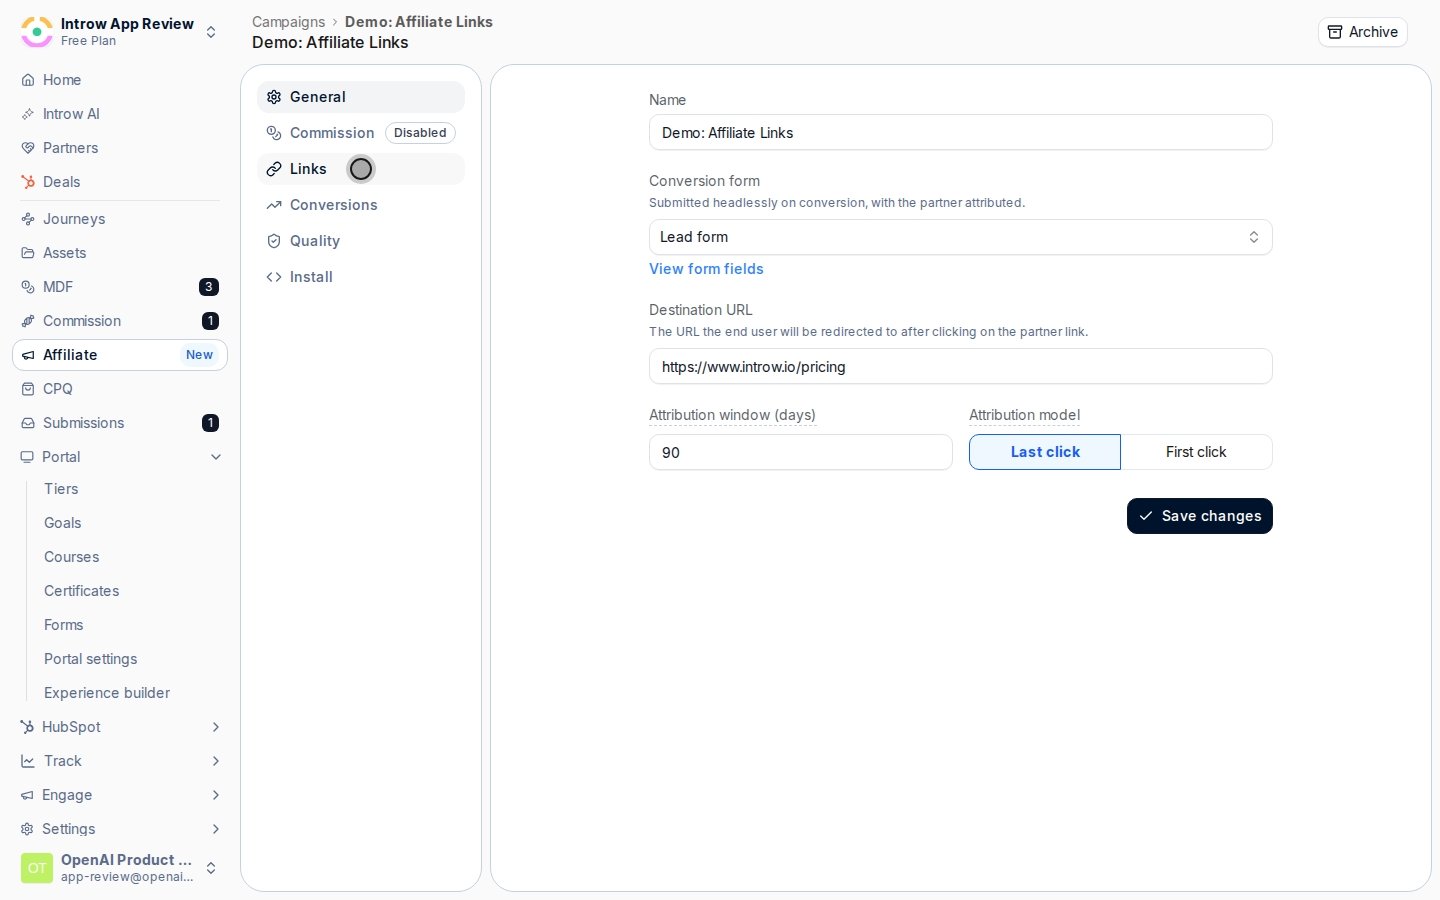This screenshot has height=900, width=1440.
Task: Click the Introw AI sparkle icon
Action: [28, 114]
